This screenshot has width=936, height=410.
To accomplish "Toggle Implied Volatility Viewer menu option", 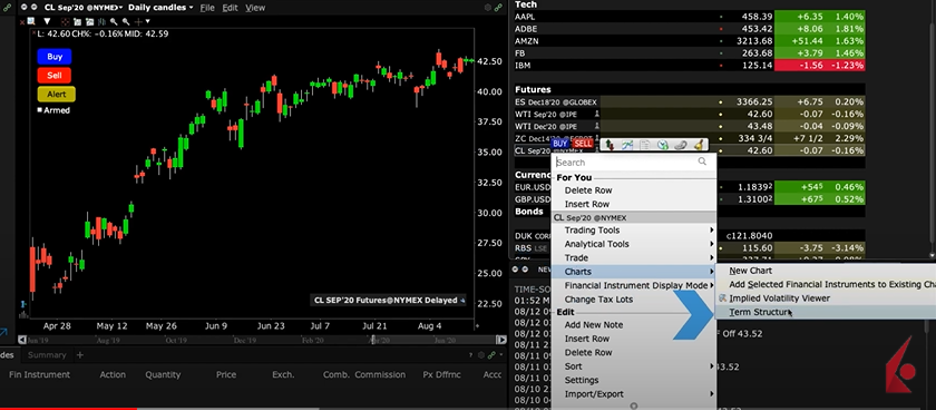I will tap(778, 298).
